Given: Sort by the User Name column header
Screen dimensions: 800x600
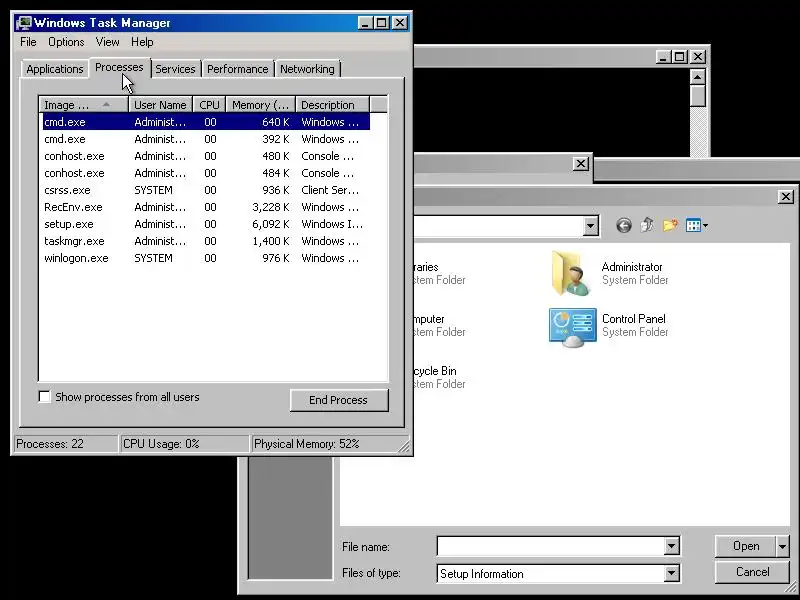Looking at the screenshot, I should [160, 105].
